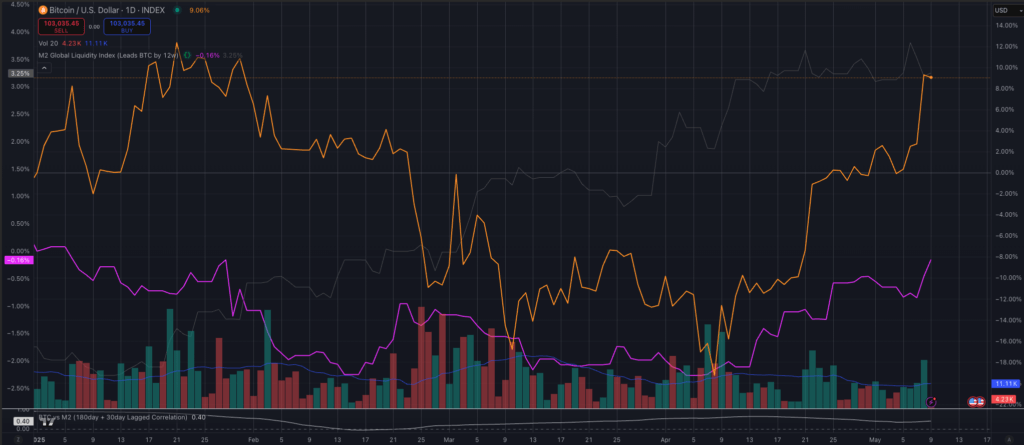Click the magenta -0.16% left axis label

pyautogui.click(x=18, y=260)
